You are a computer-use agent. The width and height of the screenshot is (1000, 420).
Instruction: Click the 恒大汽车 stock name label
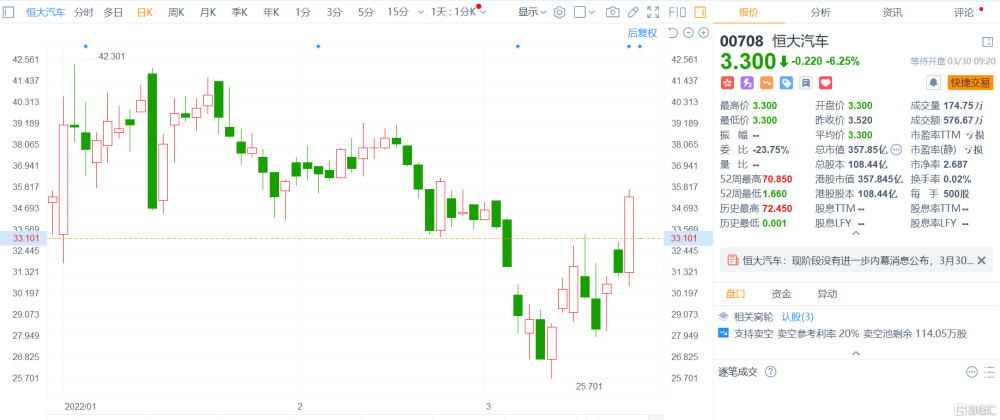[800, 41]
